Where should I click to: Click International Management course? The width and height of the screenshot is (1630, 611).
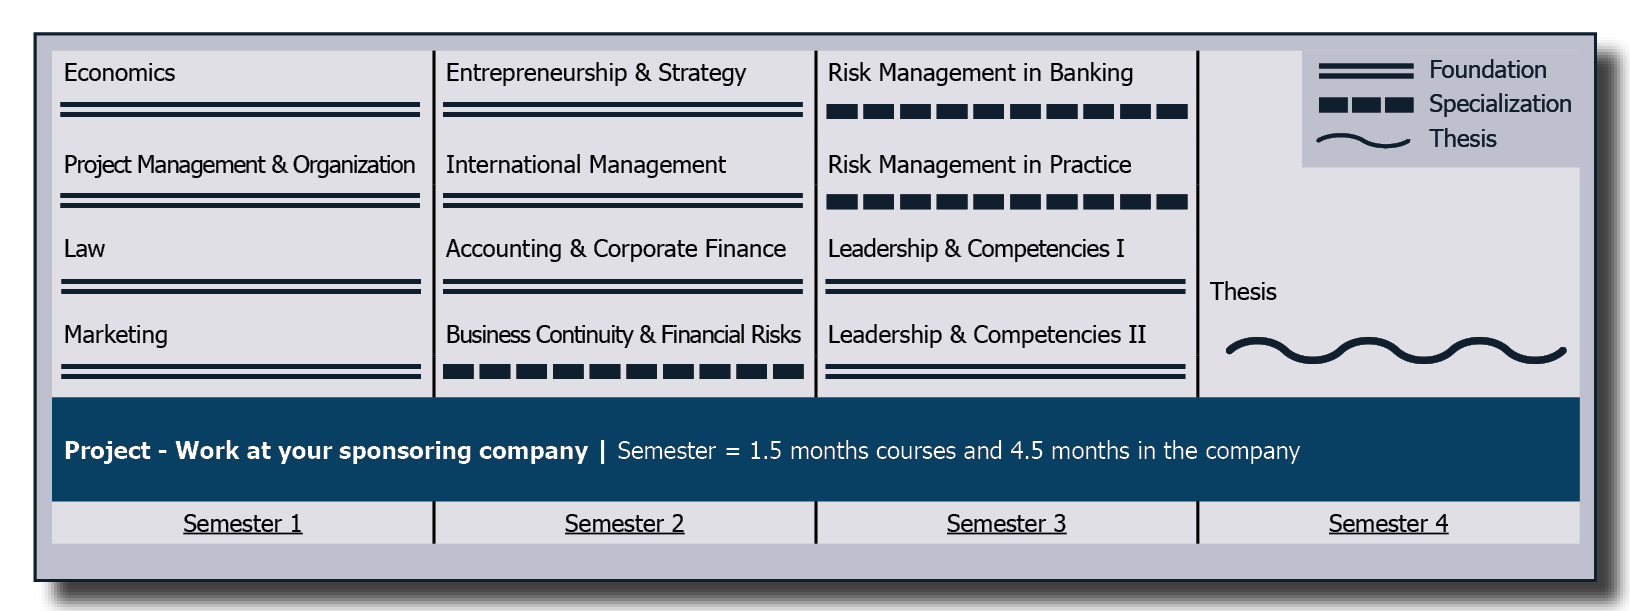(586, 165)
